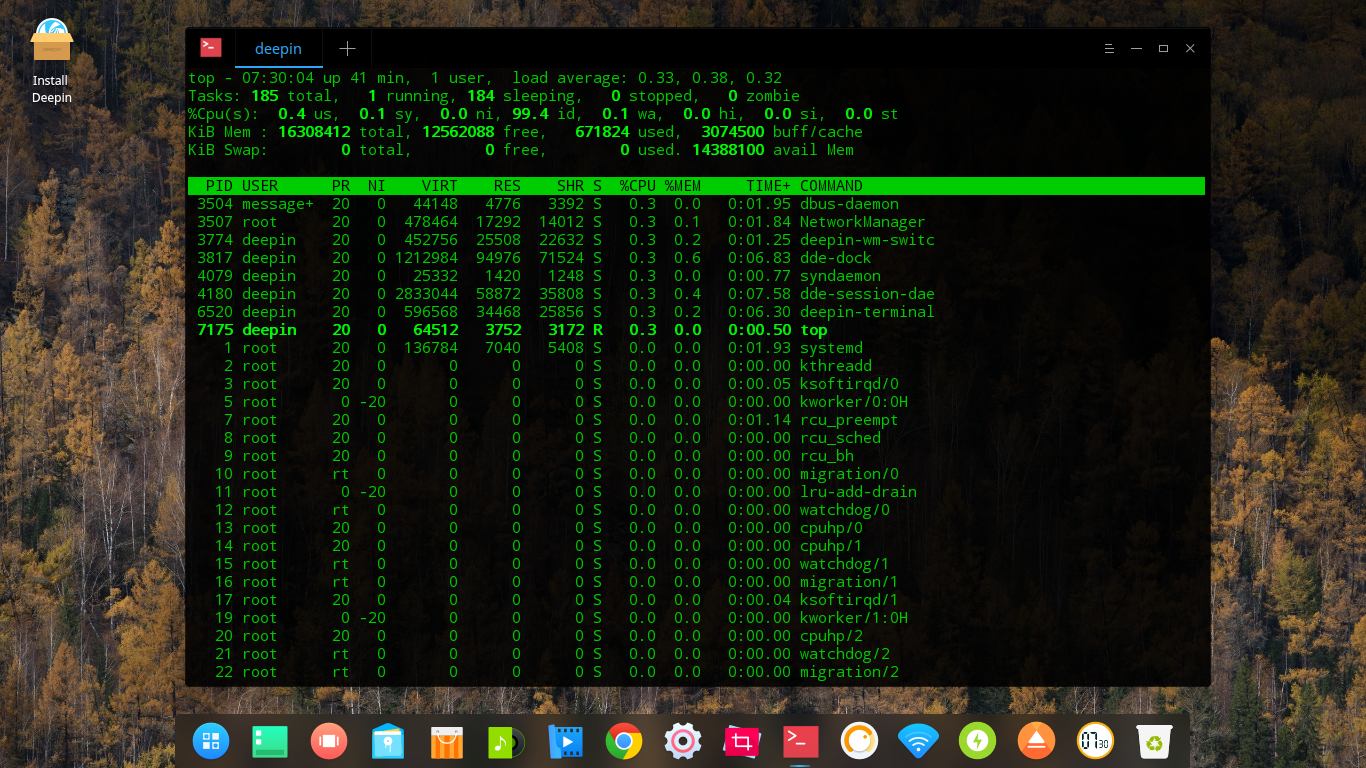The image size is (1366, 768).
Task: Close the Deepin terminal window
Action: [x=1190, y=48]
